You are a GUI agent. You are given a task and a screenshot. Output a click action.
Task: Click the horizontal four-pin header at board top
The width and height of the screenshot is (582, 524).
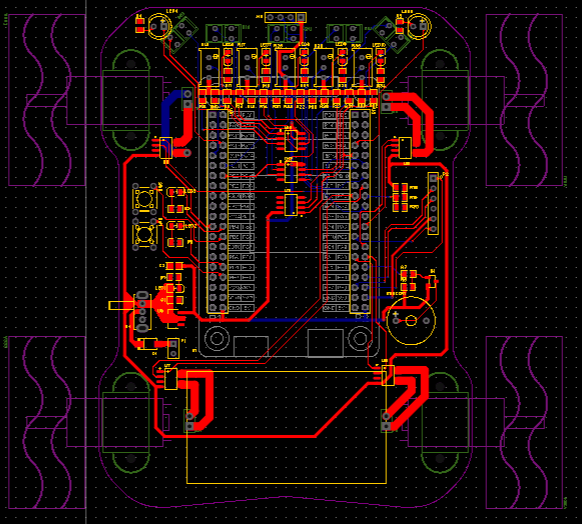coord(285,17)
